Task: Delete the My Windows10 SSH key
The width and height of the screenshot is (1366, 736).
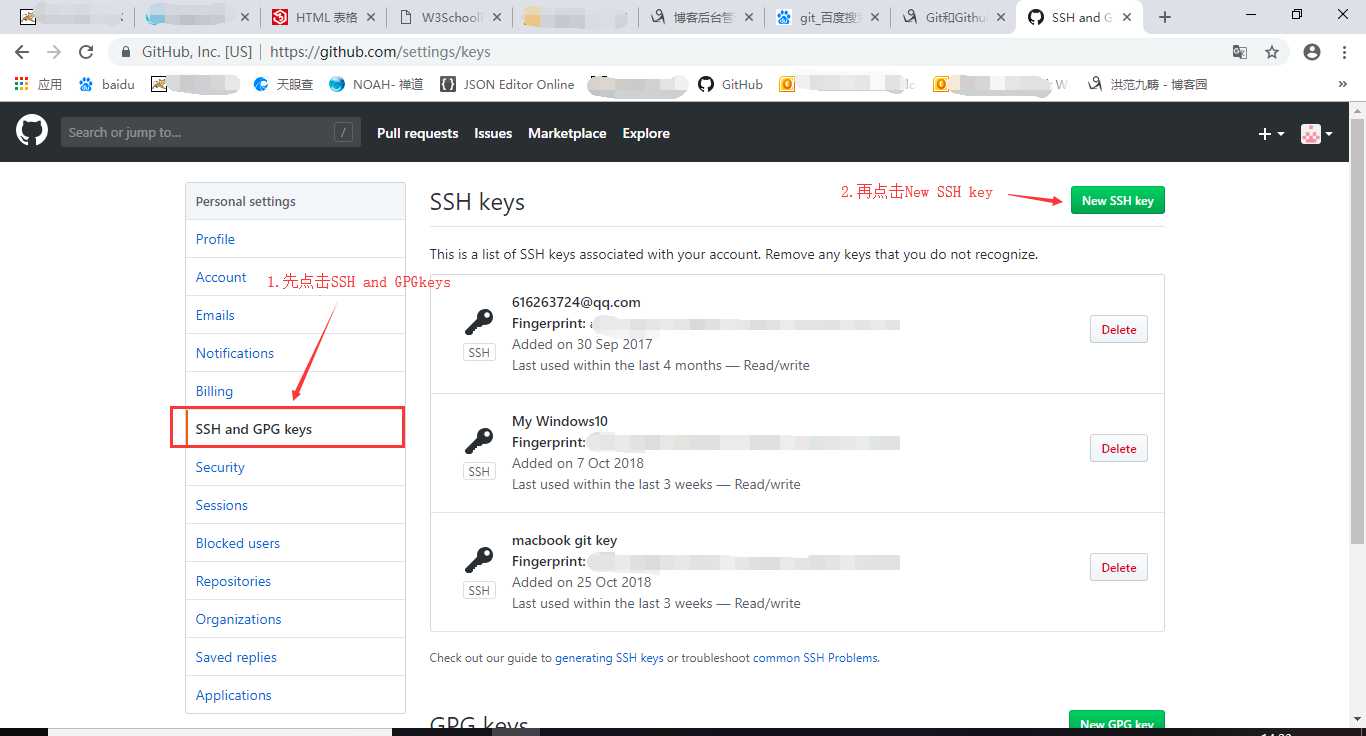Action: pos(1118,448)
